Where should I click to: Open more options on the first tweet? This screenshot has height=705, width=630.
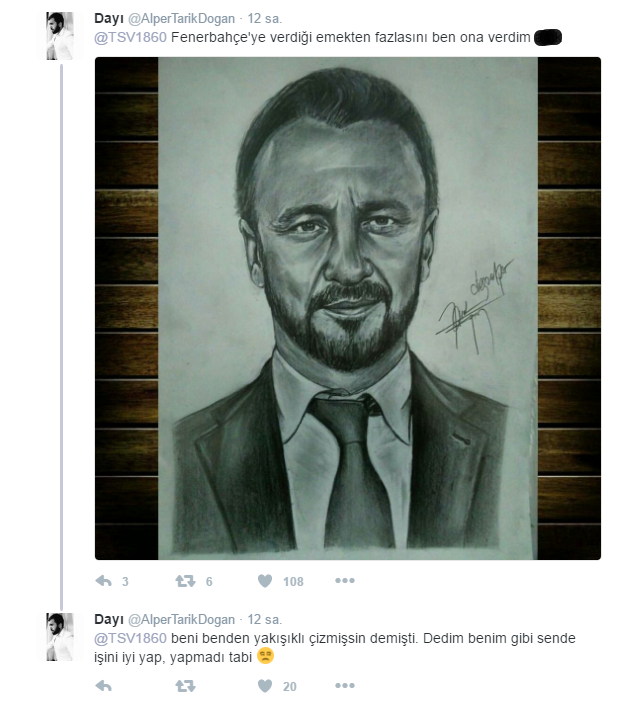click(x=345, y=580)
